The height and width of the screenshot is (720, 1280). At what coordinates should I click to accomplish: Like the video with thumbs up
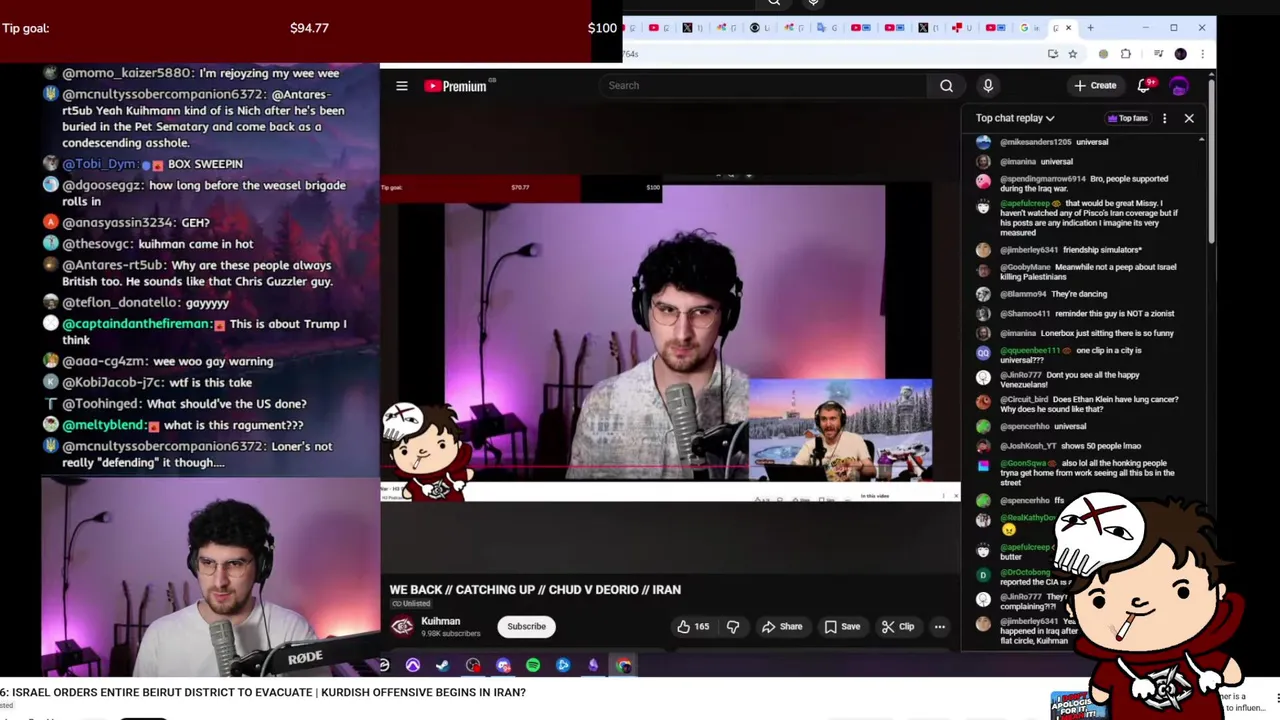(x=693, y=627)
